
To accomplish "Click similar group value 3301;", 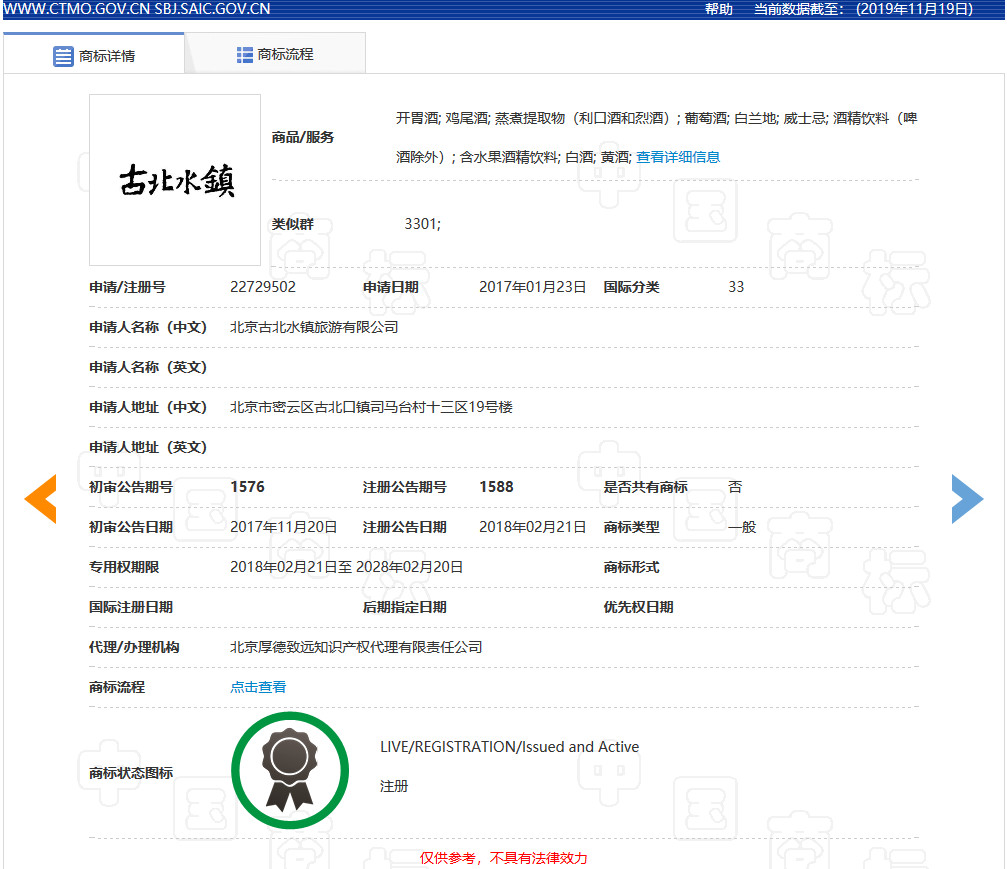I will point(423,224).
